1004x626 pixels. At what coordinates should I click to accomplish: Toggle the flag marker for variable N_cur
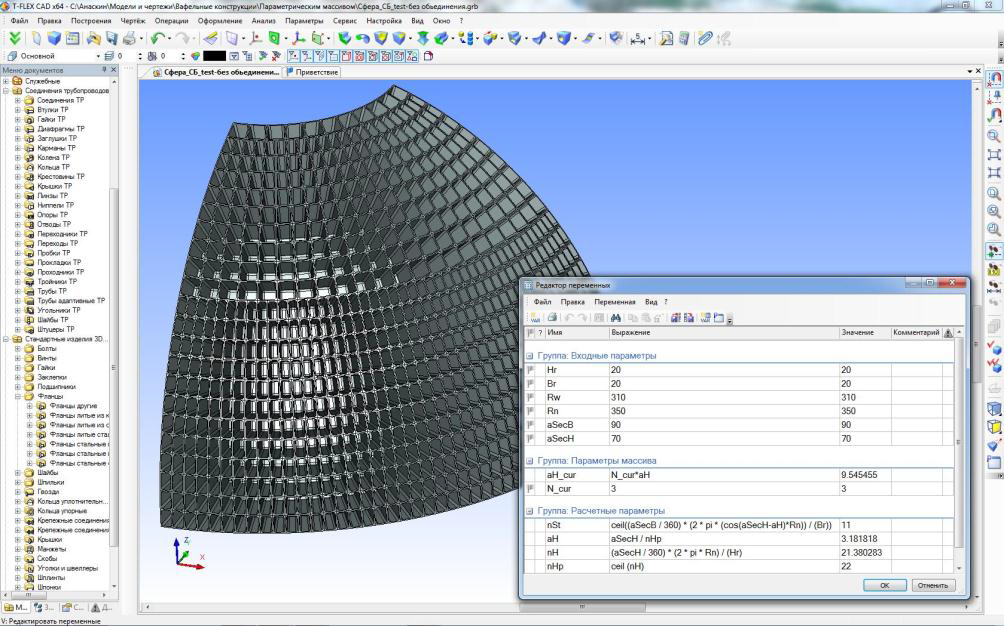point(532,489)
